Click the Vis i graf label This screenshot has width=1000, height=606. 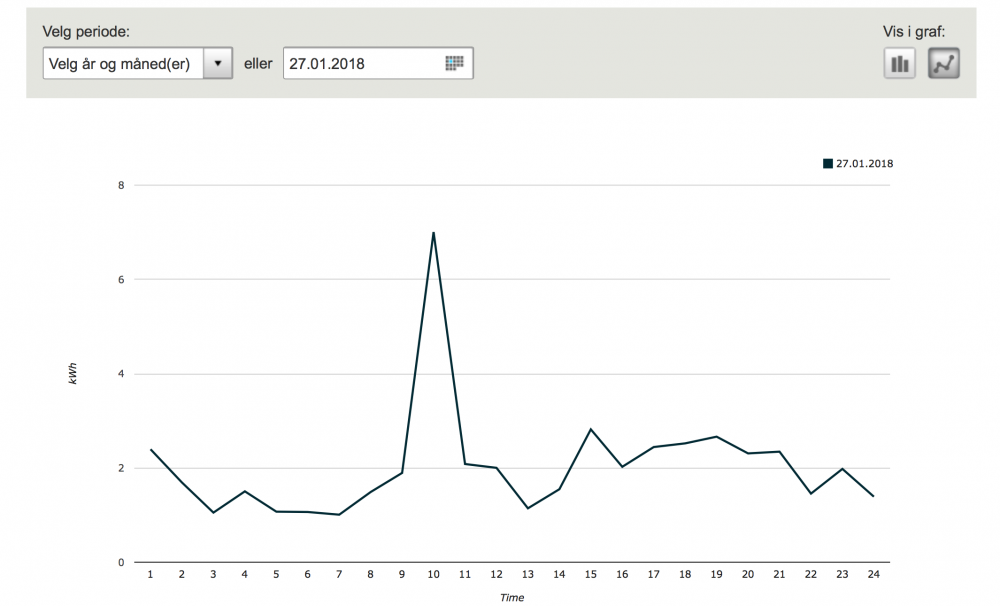tap(914, 31)
